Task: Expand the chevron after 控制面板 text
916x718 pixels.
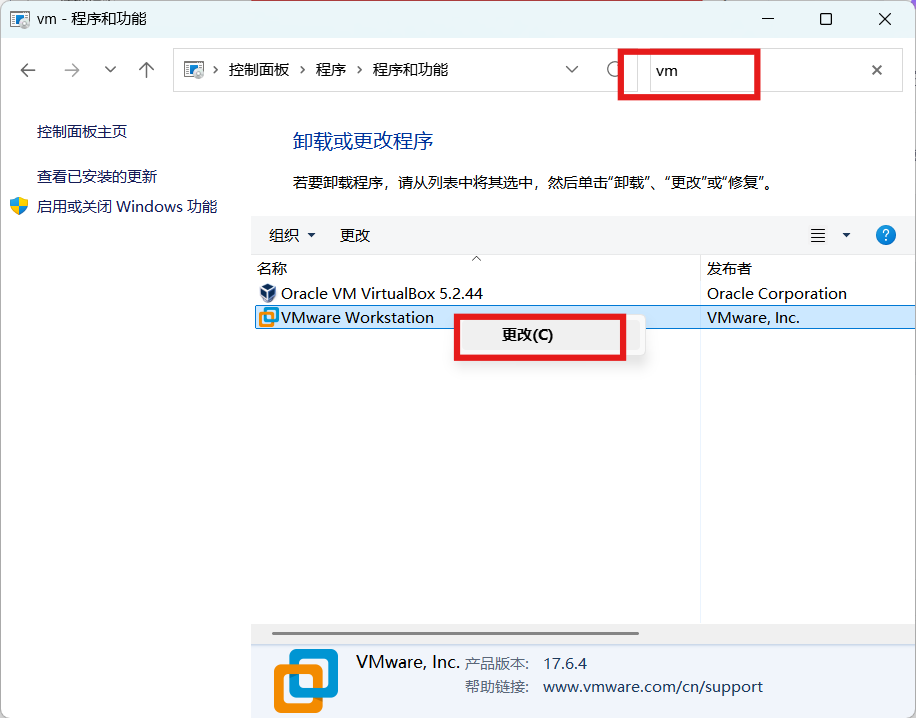Action: pos(303,70)
